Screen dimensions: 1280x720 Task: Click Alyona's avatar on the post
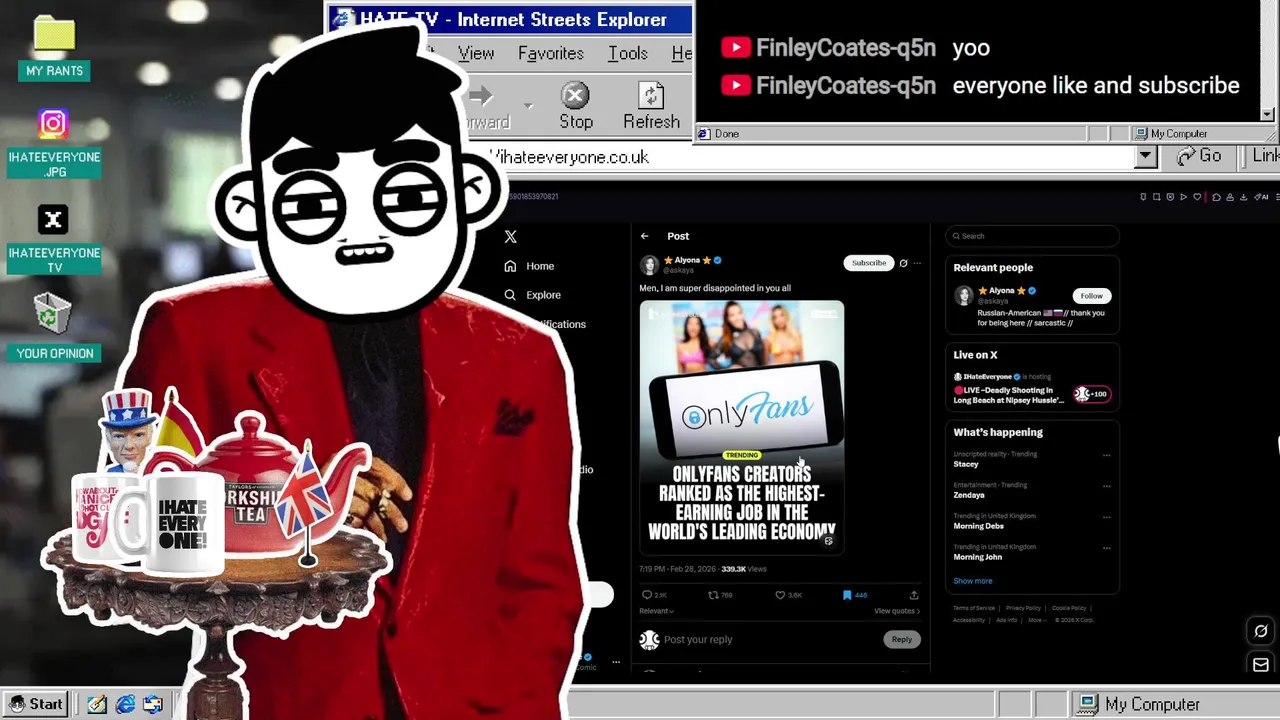pyautogui.click(x=650, y=265)
